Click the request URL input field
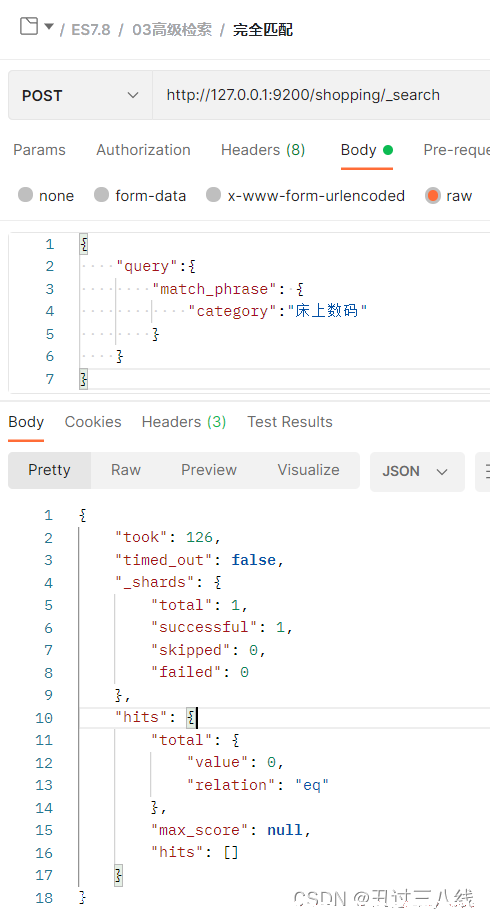The image size is (490, 919). 321,96
